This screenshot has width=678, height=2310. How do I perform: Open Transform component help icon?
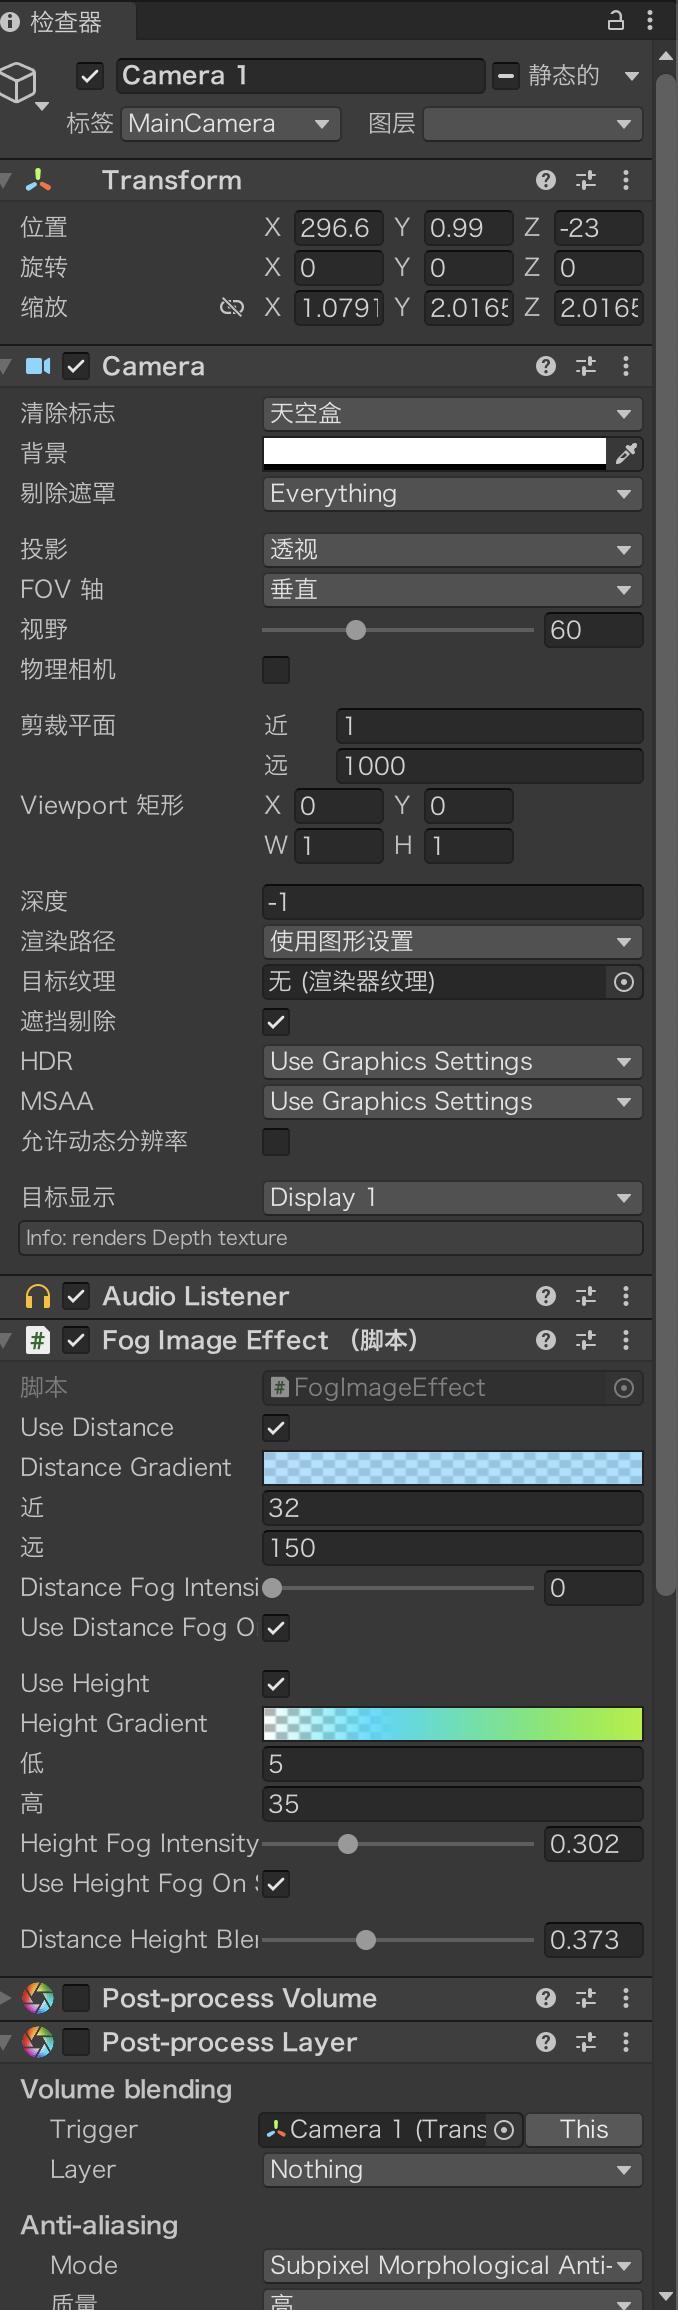coord(545,180)
